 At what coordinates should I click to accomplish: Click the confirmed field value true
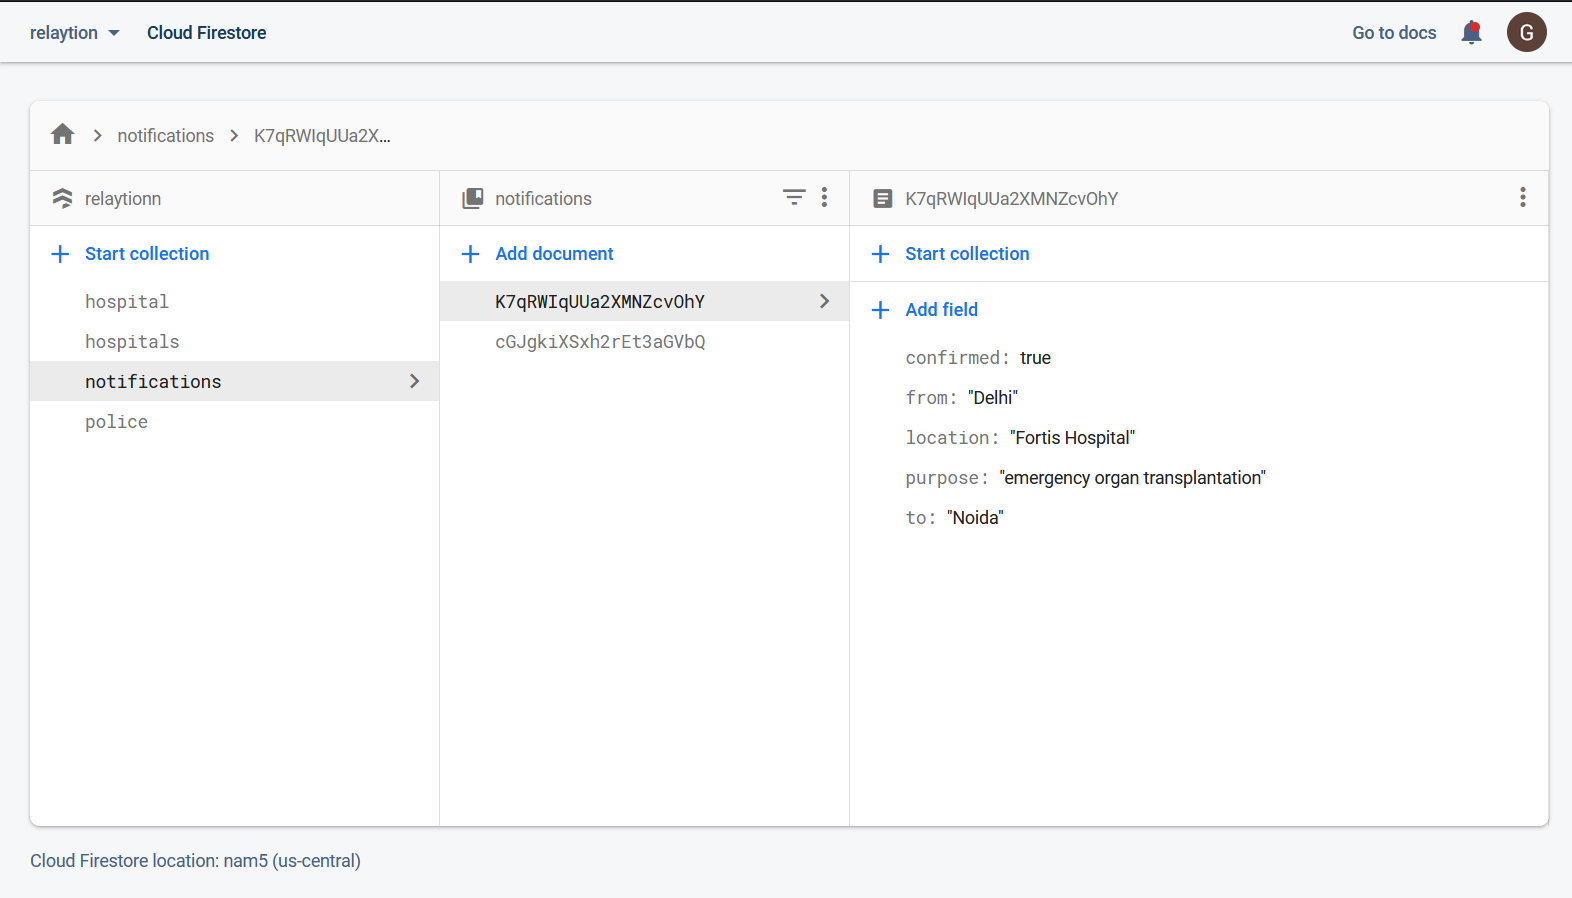(x=1035, y=358)
